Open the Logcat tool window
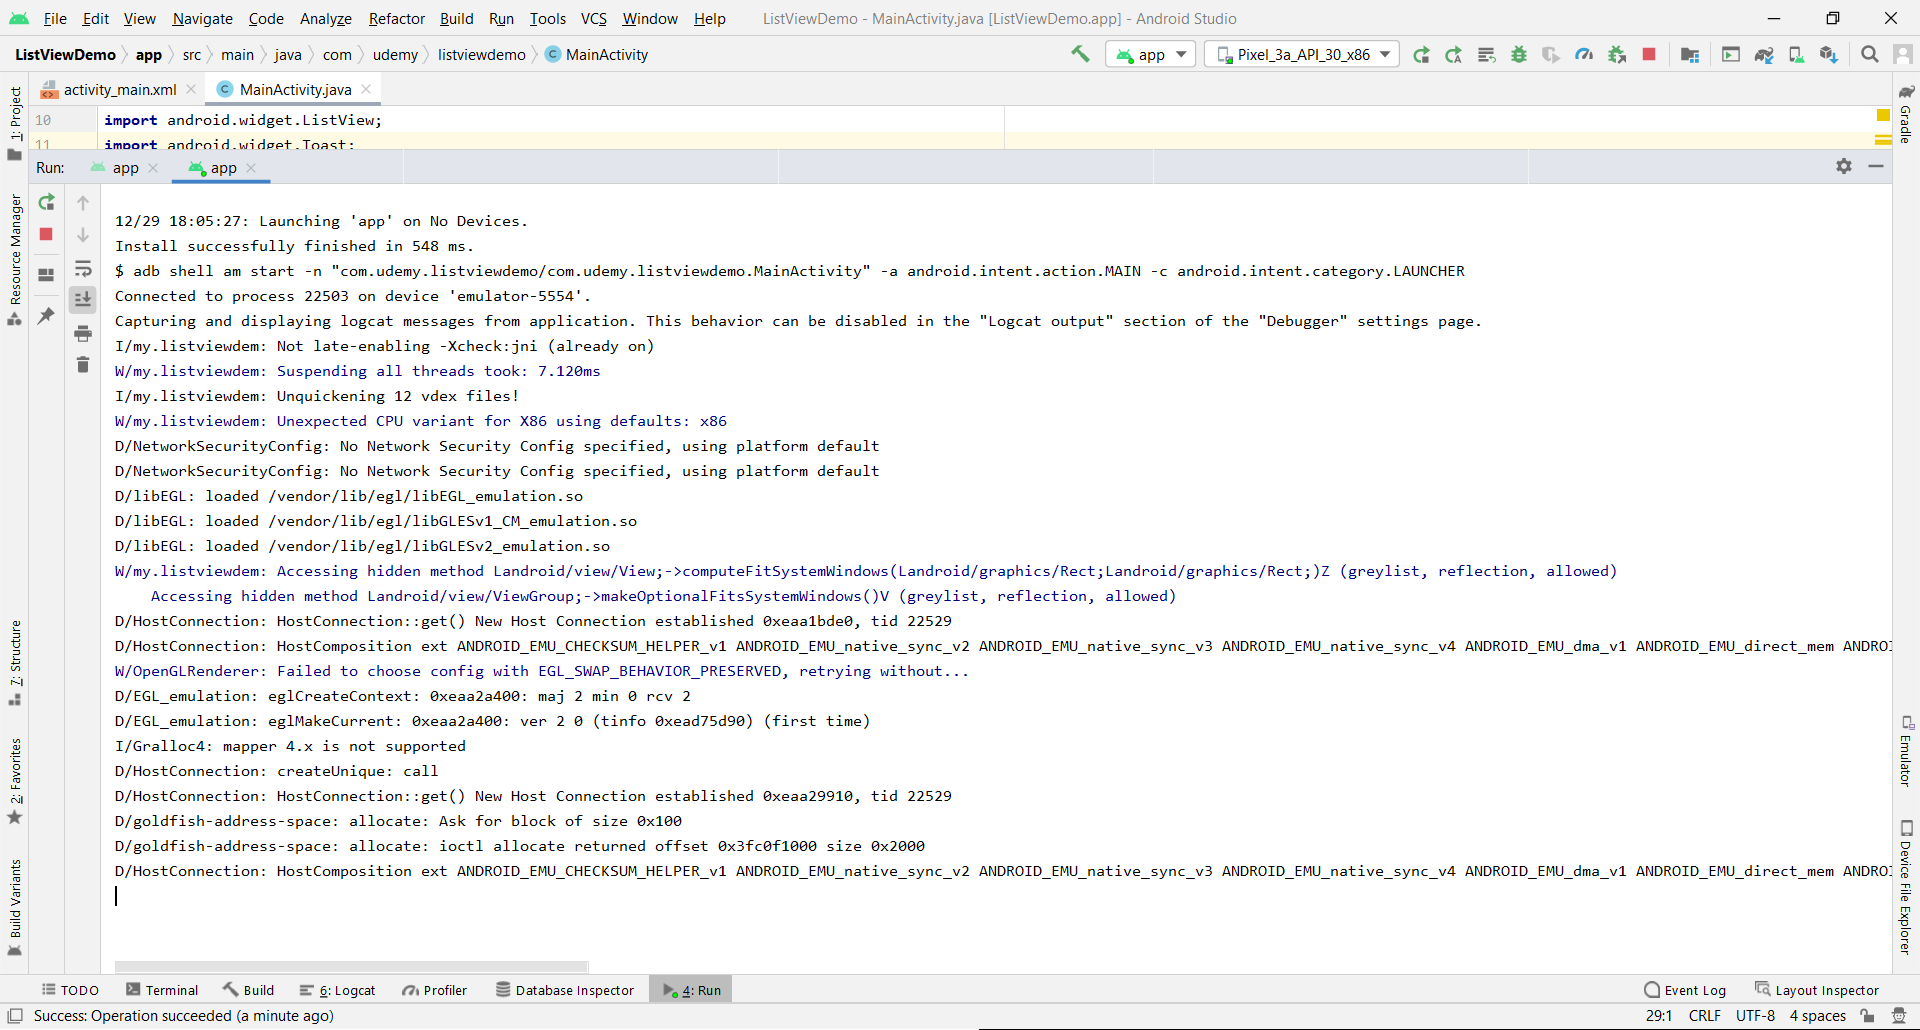 (x=338, y=990)
